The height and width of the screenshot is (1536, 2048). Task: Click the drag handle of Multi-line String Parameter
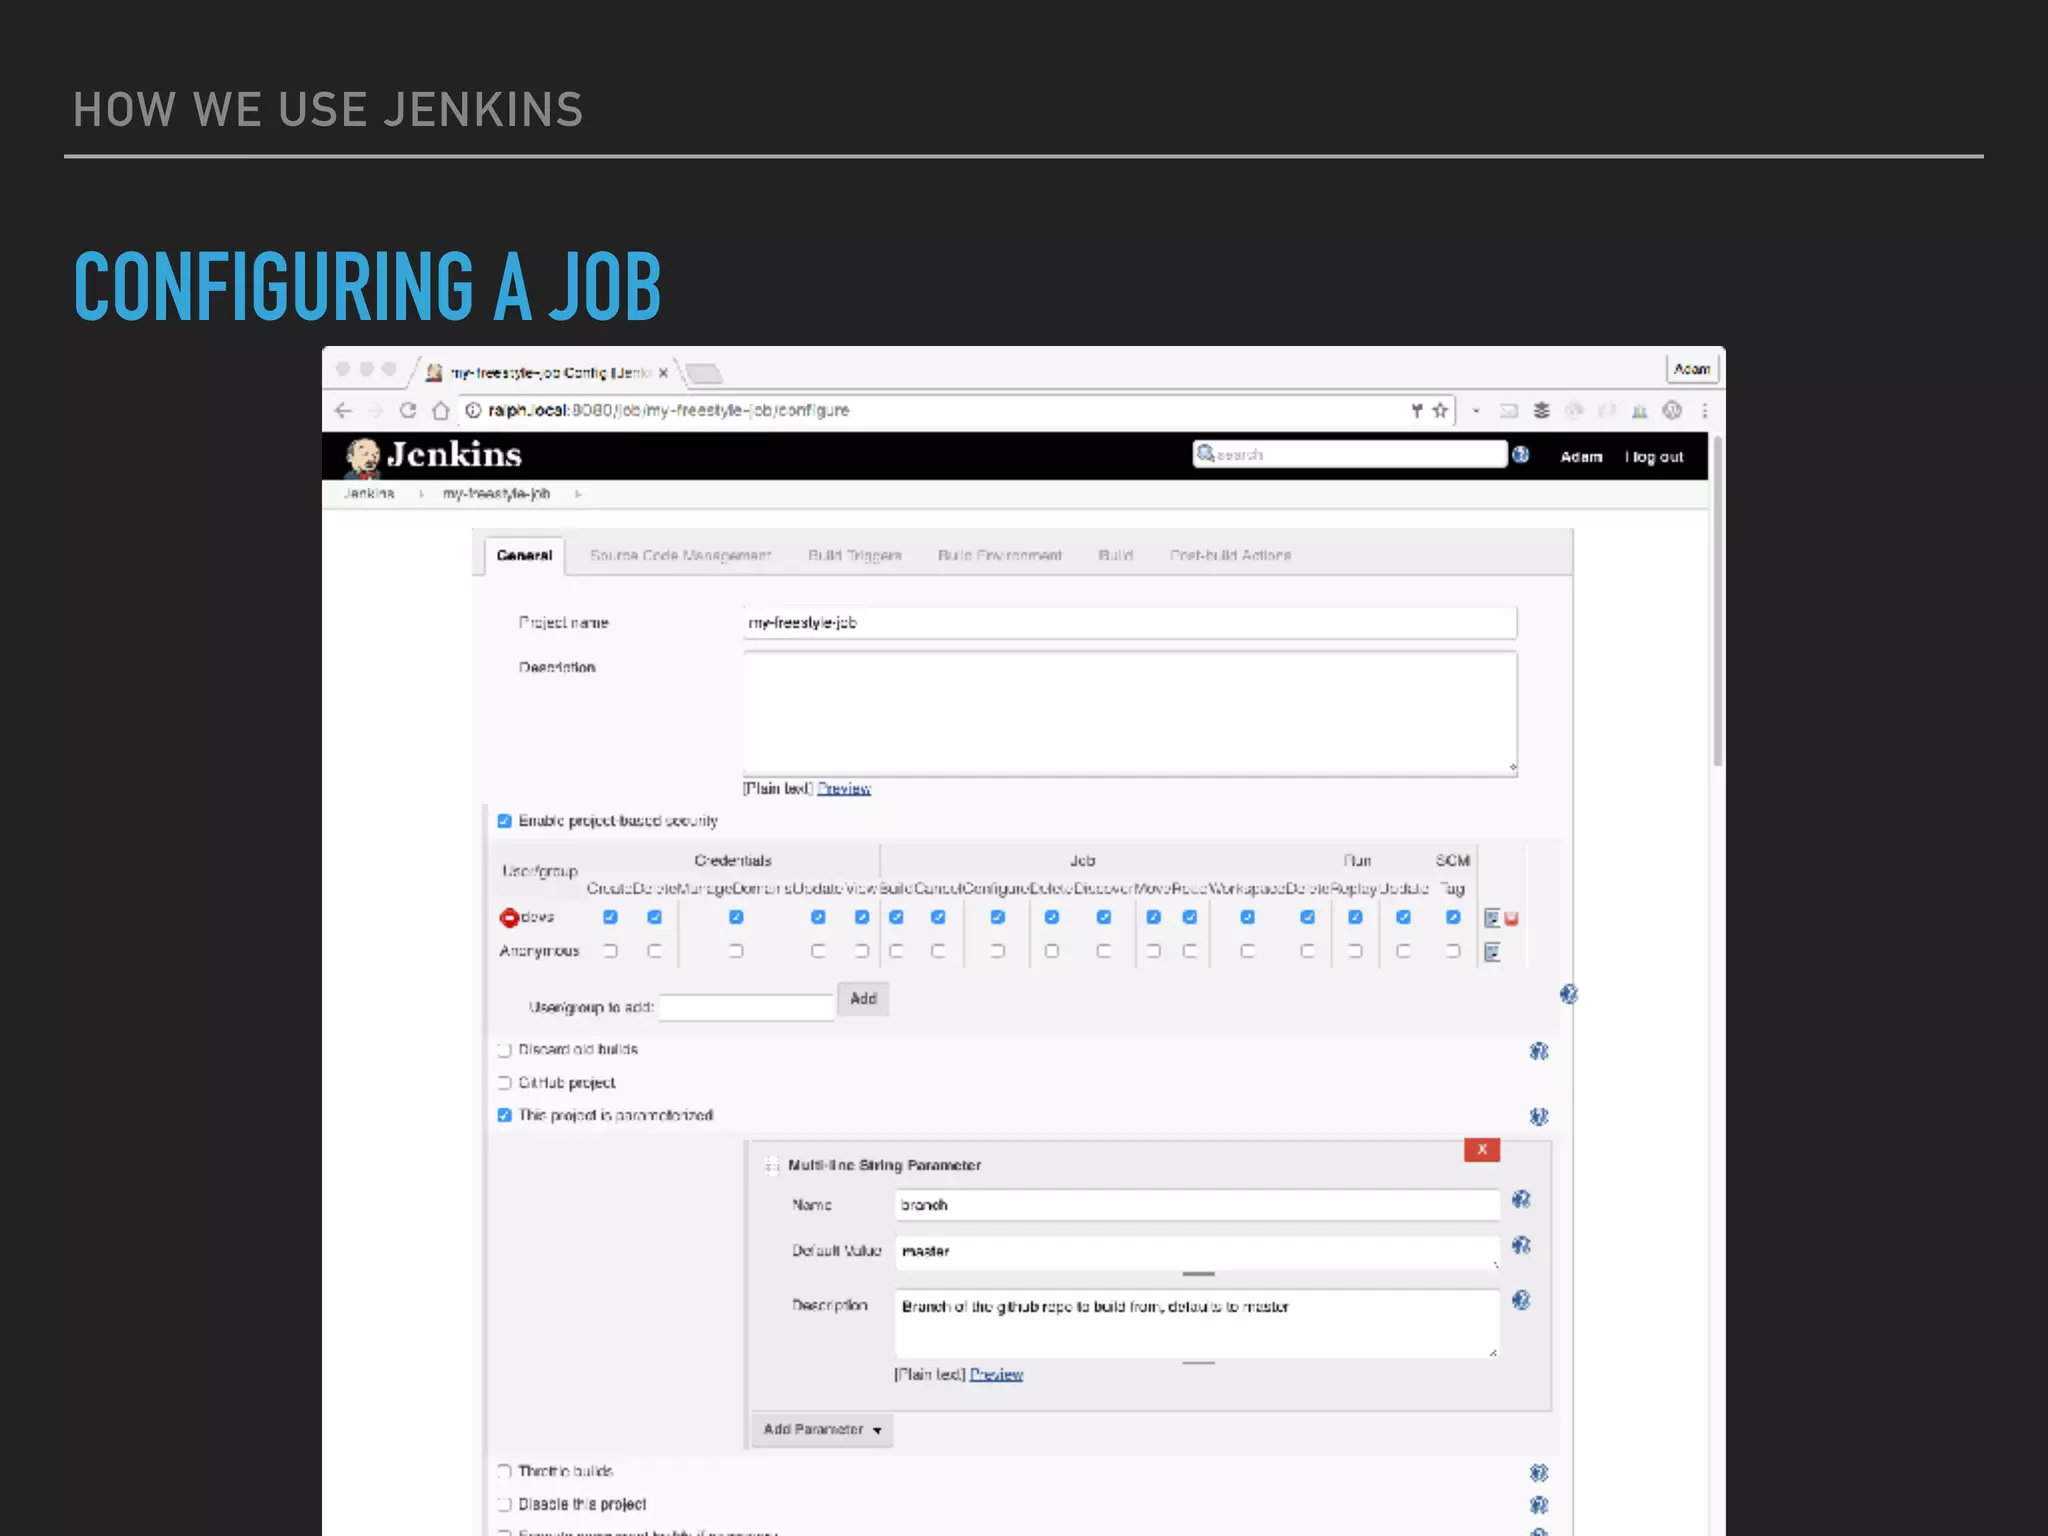pyautogui.click(x=771, y=1165)
